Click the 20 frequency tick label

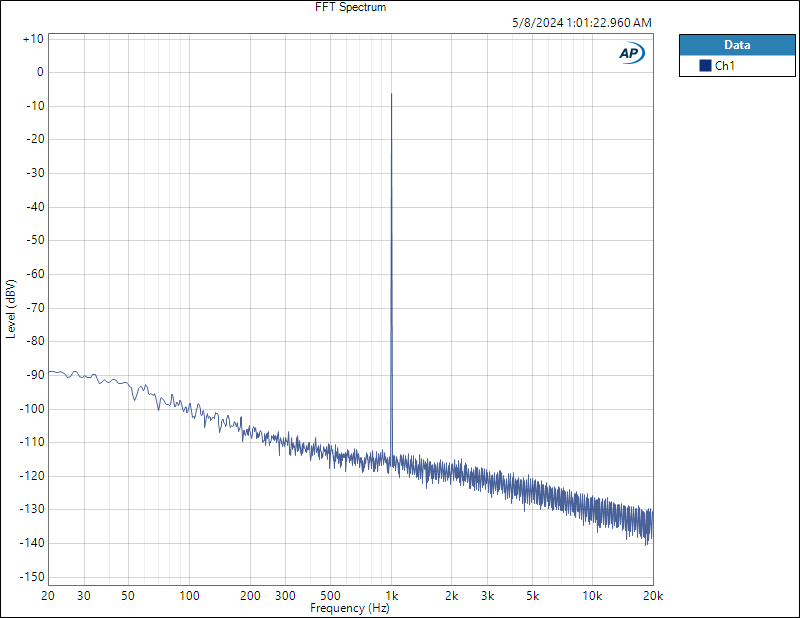coord(48,596)
